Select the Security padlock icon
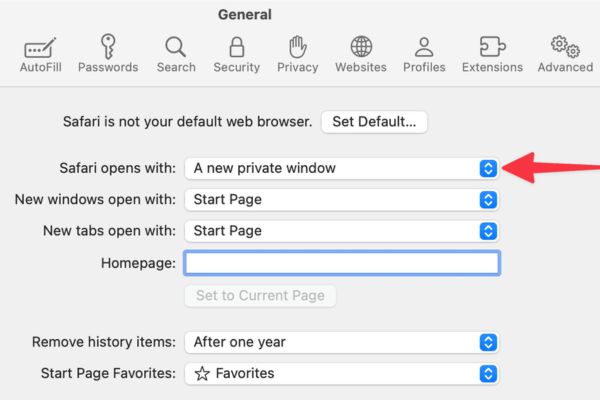Image resolution: width=600 pixels, height=400 pixels. (x=237, y=46)
